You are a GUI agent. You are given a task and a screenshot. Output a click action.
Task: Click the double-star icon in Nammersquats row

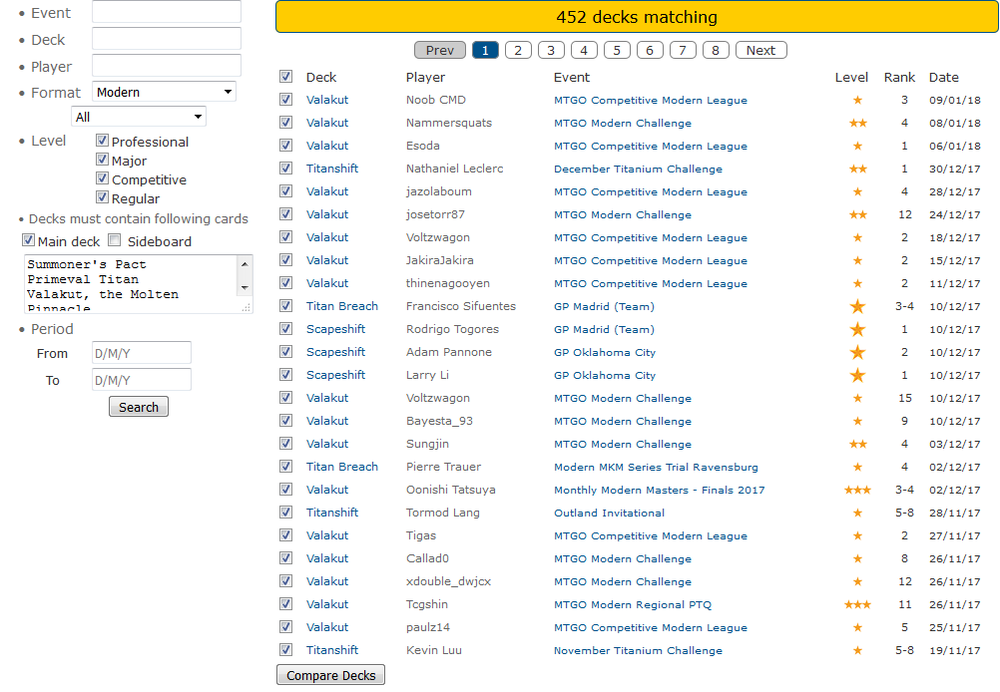point(857,123)
